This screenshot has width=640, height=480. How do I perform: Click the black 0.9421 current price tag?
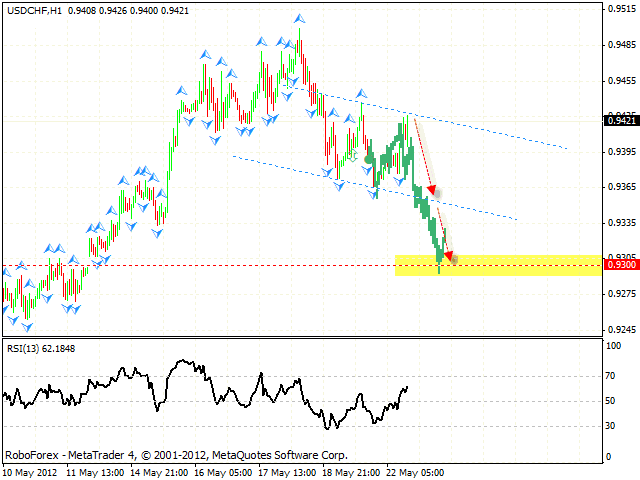pyautogui.click(x=617, y=121)
